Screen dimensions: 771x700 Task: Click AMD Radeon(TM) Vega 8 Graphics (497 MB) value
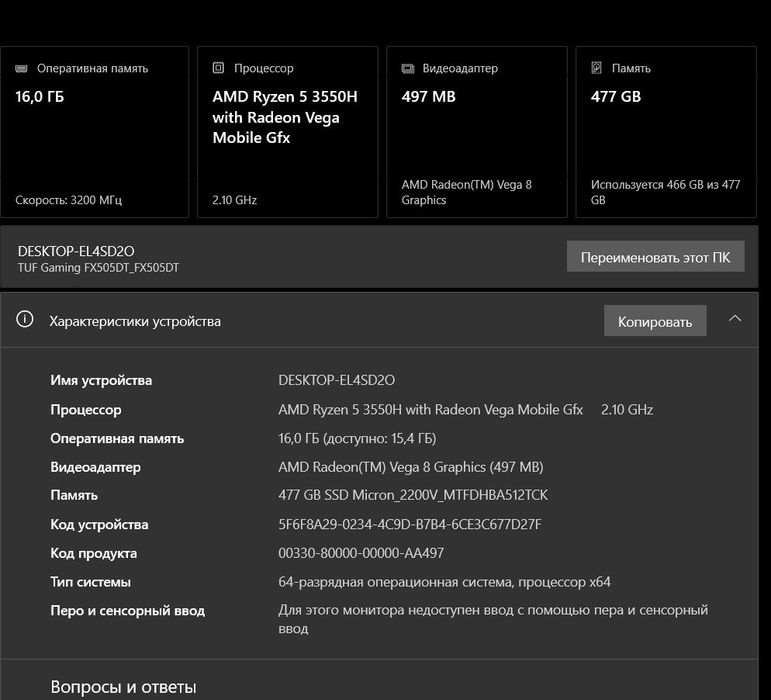(x=411, y=467)
